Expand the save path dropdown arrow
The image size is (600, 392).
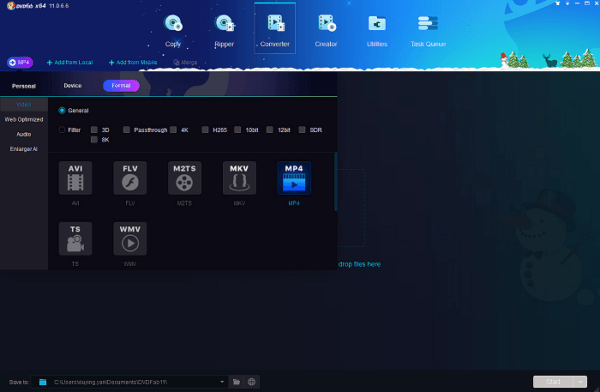tap(222, 382)
